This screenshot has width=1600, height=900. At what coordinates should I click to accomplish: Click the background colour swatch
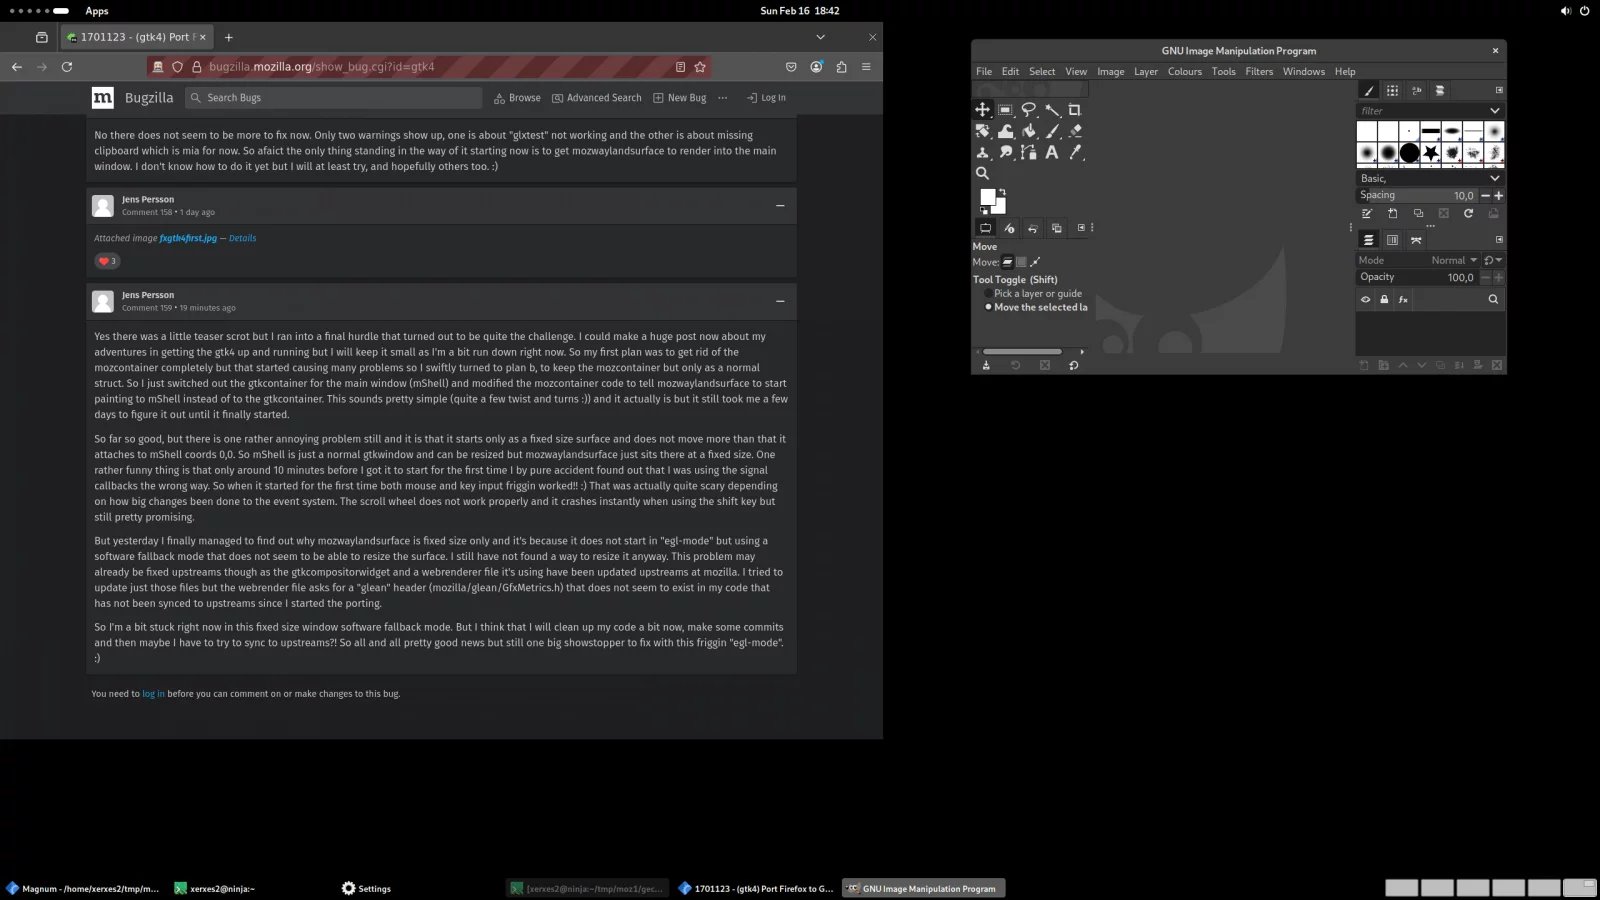pos(1001,208)
